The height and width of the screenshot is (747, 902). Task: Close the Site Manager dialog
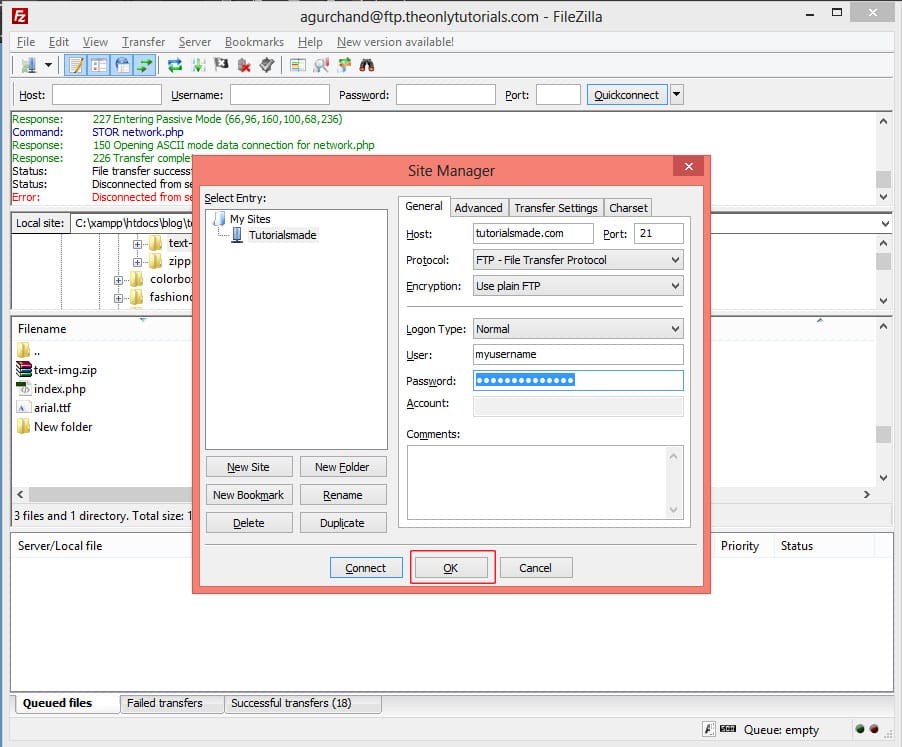(x=689, y=167)
